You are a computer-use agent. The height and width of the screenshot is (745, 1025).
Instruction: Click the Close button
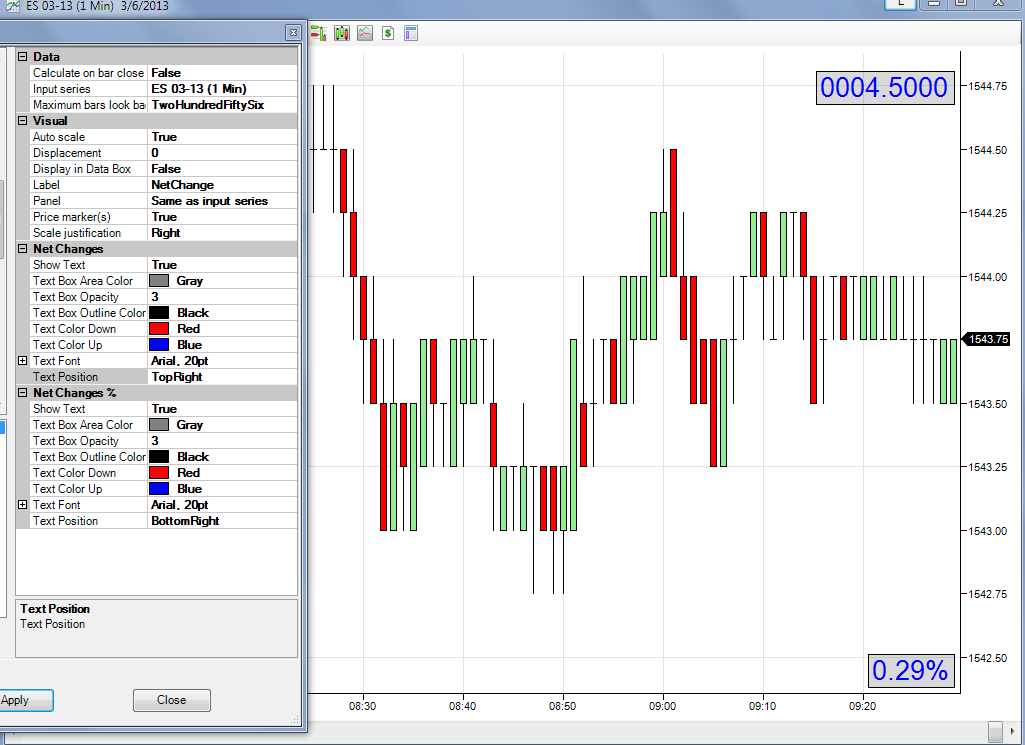tap(171, 700)
